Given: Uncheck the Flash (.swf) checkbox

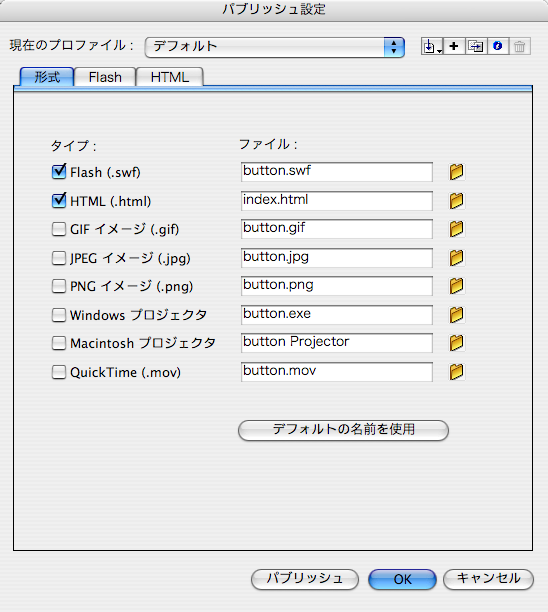Looking at the screenshot, I should point(59,172).
